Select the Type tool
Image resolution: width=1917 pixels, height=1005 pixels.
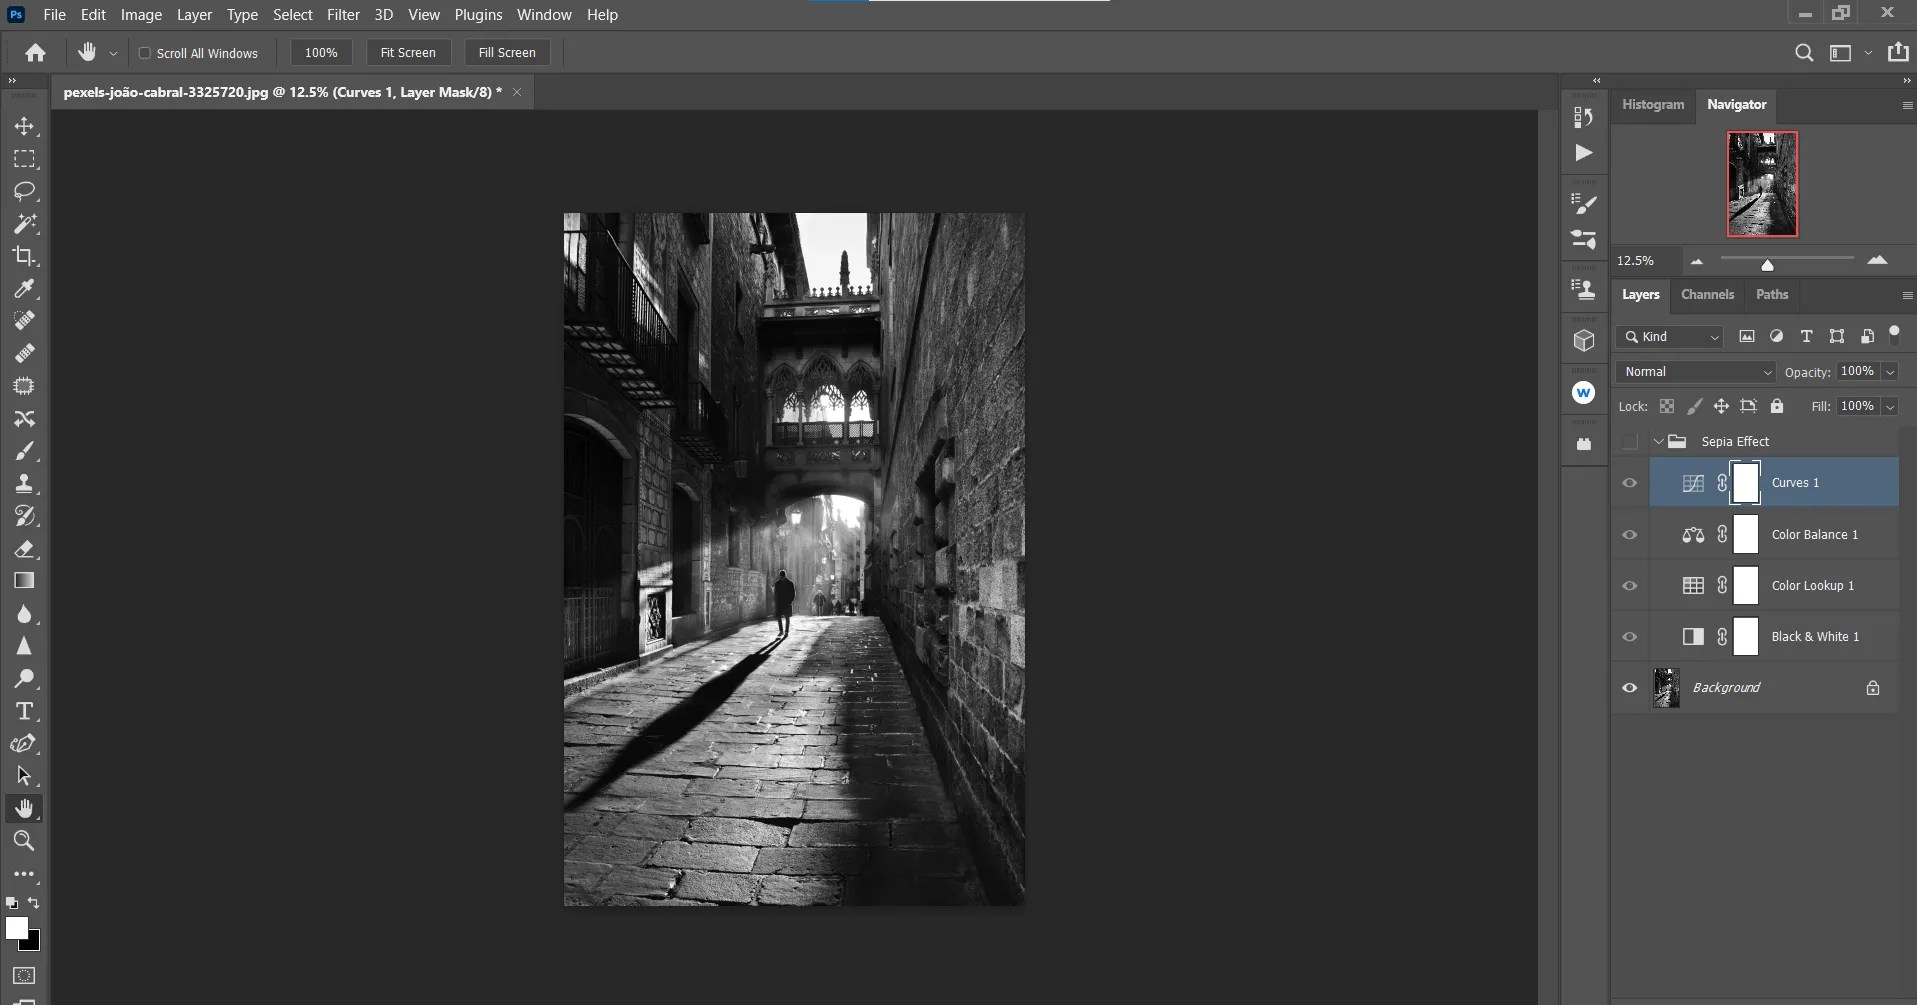point(25,712)
